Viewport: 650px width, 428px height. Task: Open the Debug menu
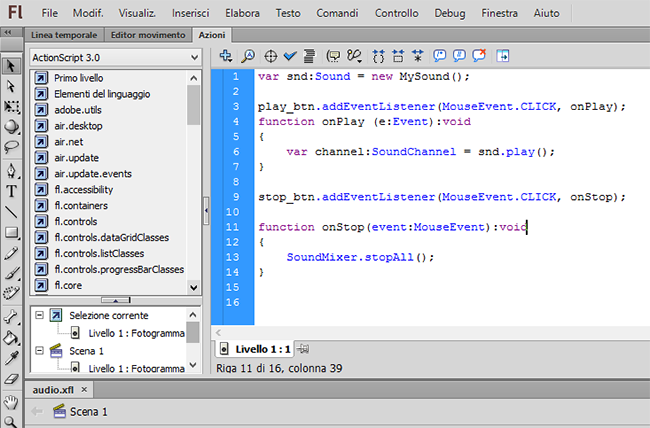tap(449, 13)
